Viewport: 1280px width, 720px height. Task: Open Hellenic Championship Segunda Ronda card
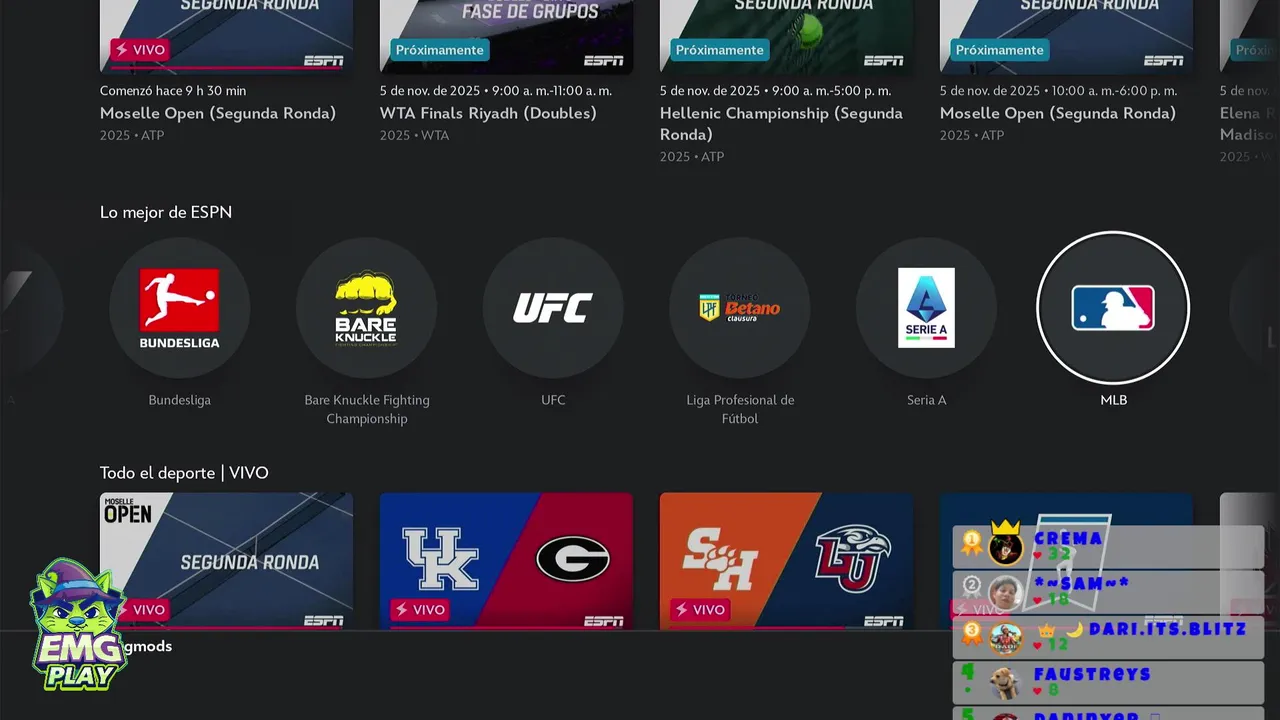click(x=786, y=37)
